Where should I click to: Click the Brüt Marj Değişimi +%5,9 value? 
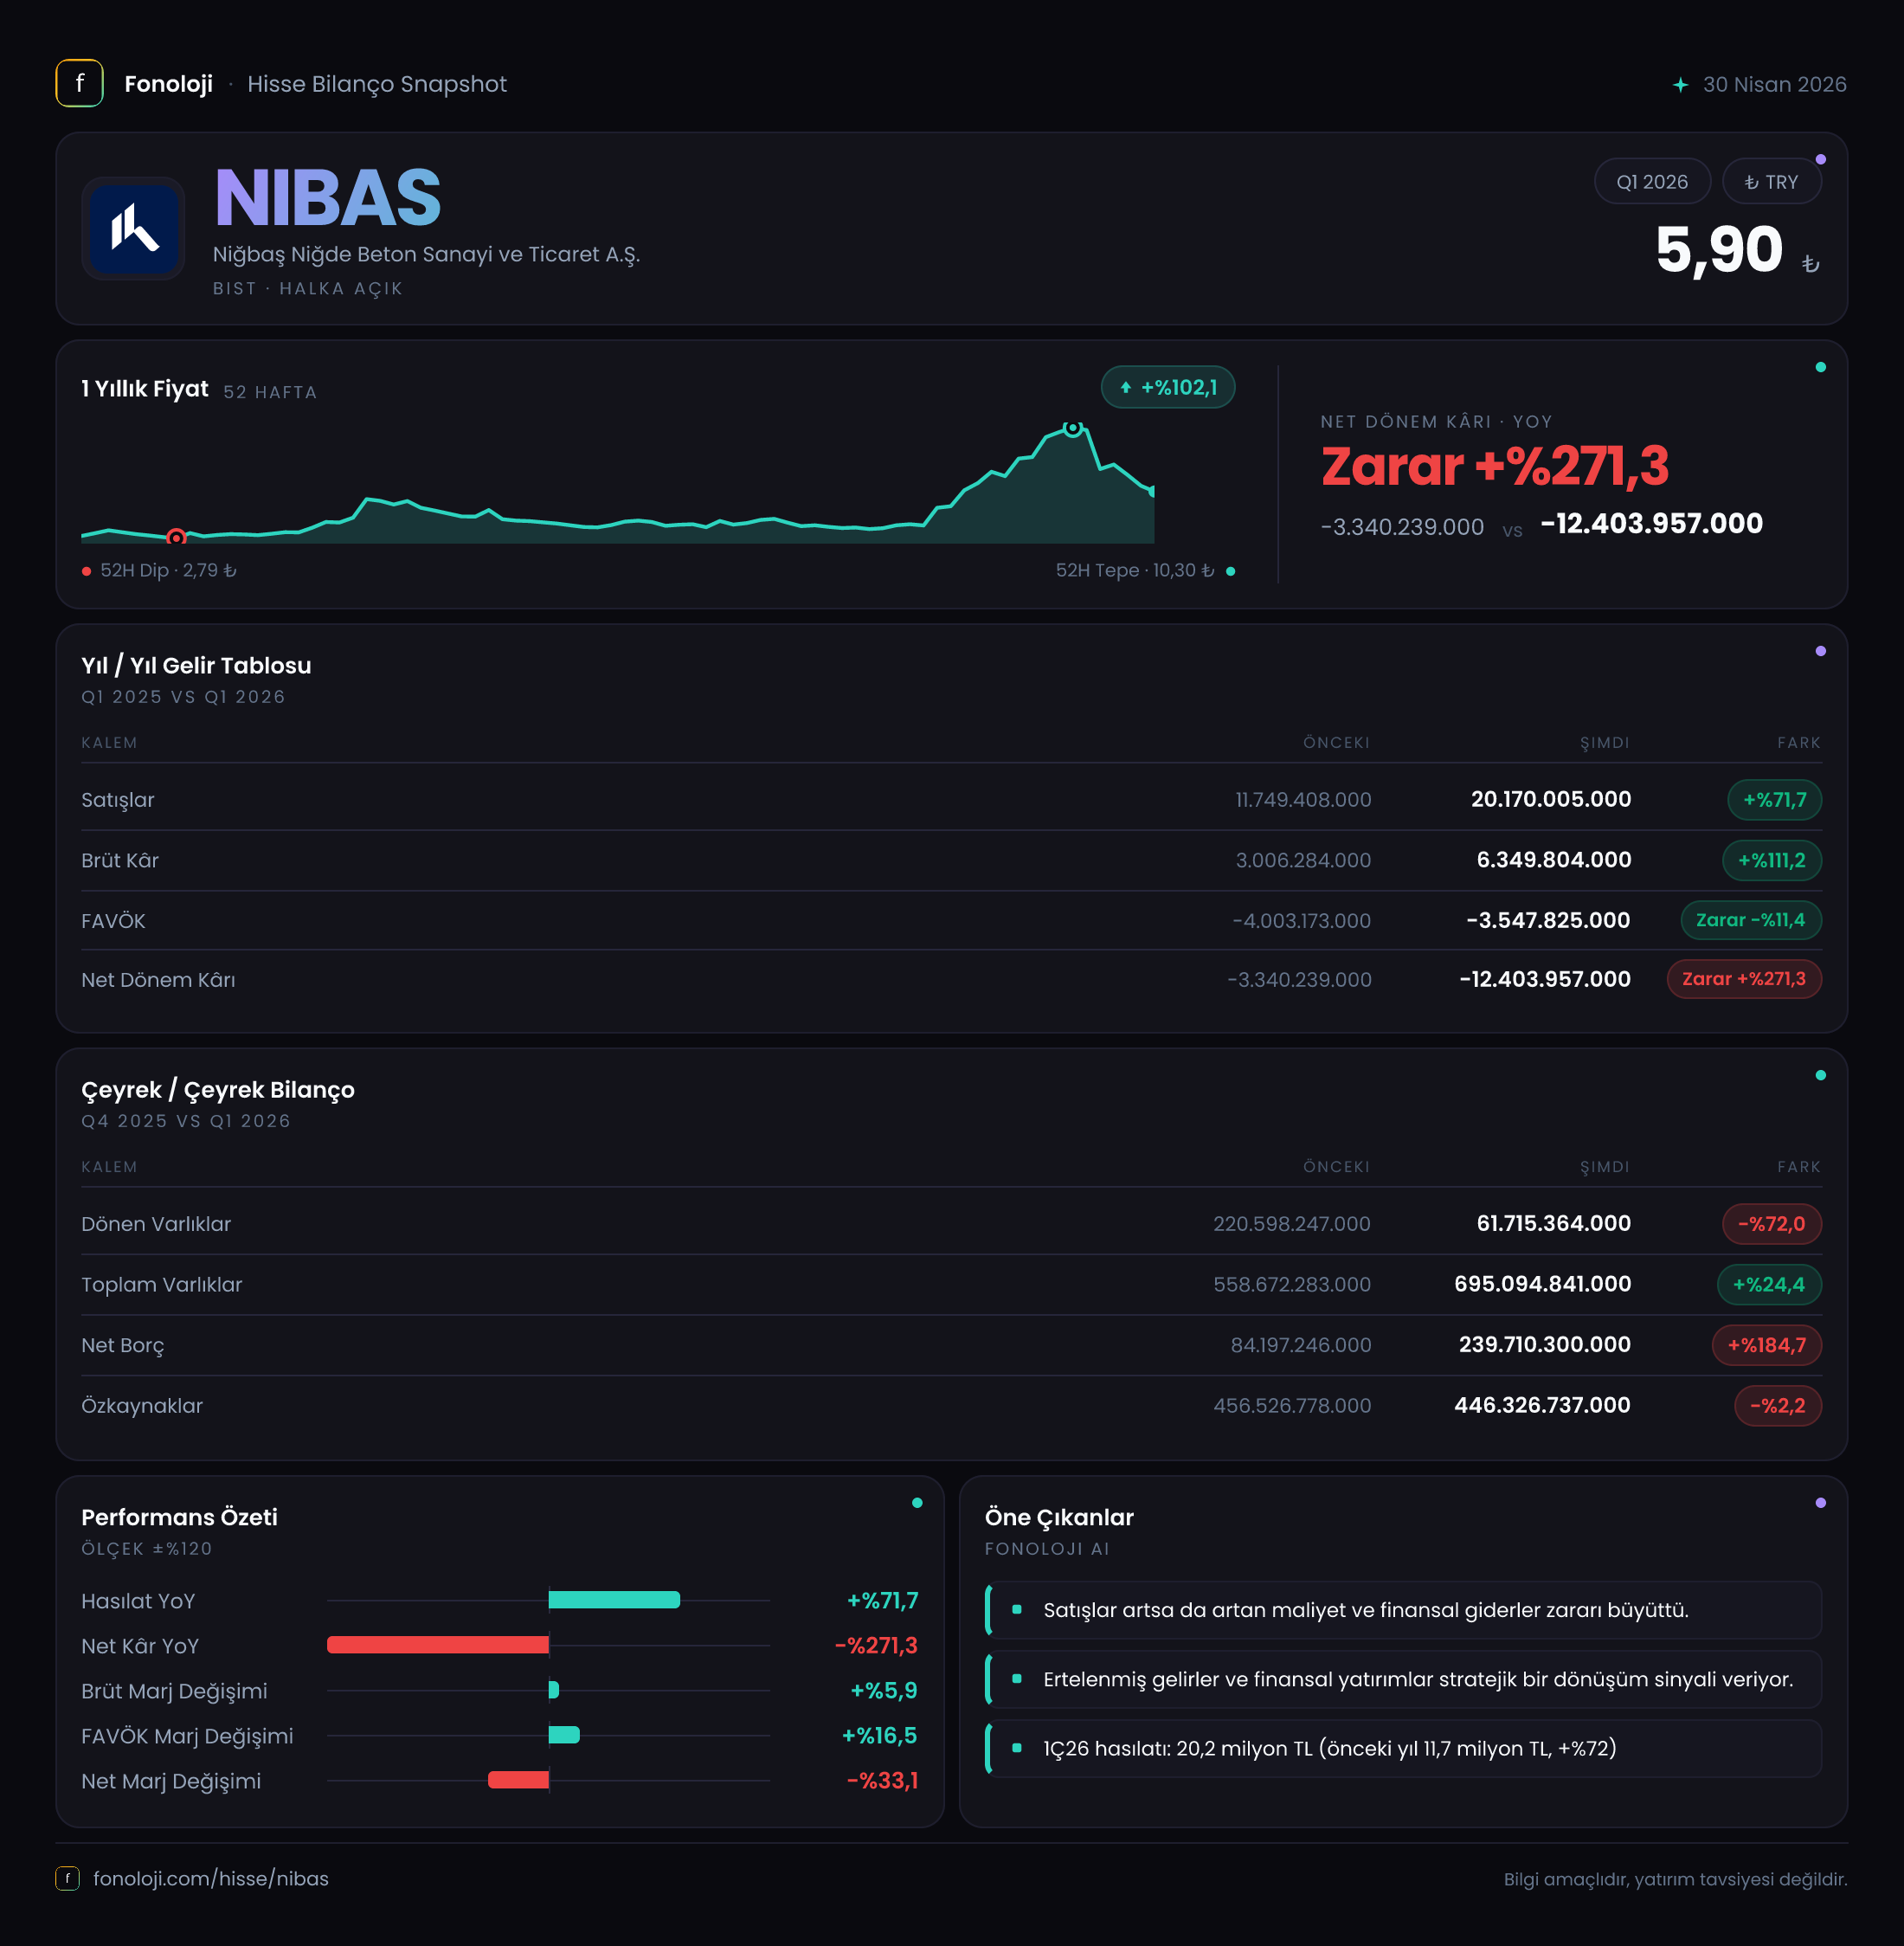[883, 1690]
